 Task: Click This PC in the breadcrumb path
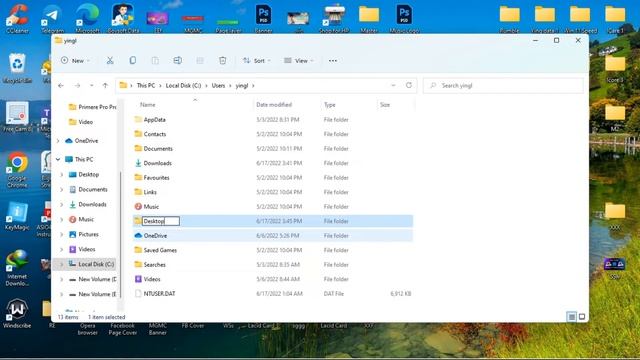(146, 85)
